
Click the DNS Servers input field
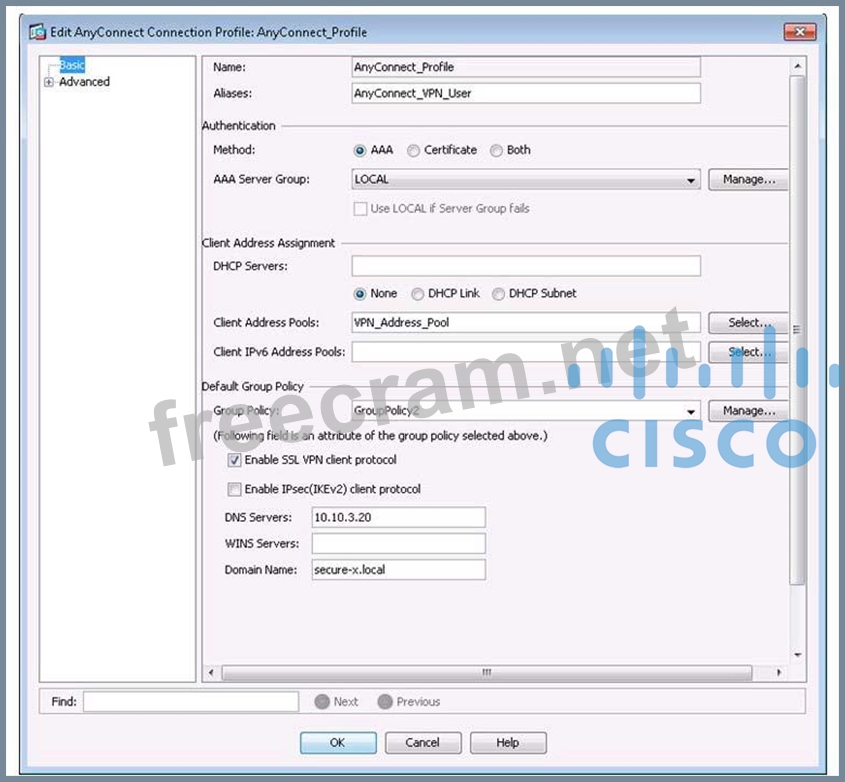coord(398,518)
